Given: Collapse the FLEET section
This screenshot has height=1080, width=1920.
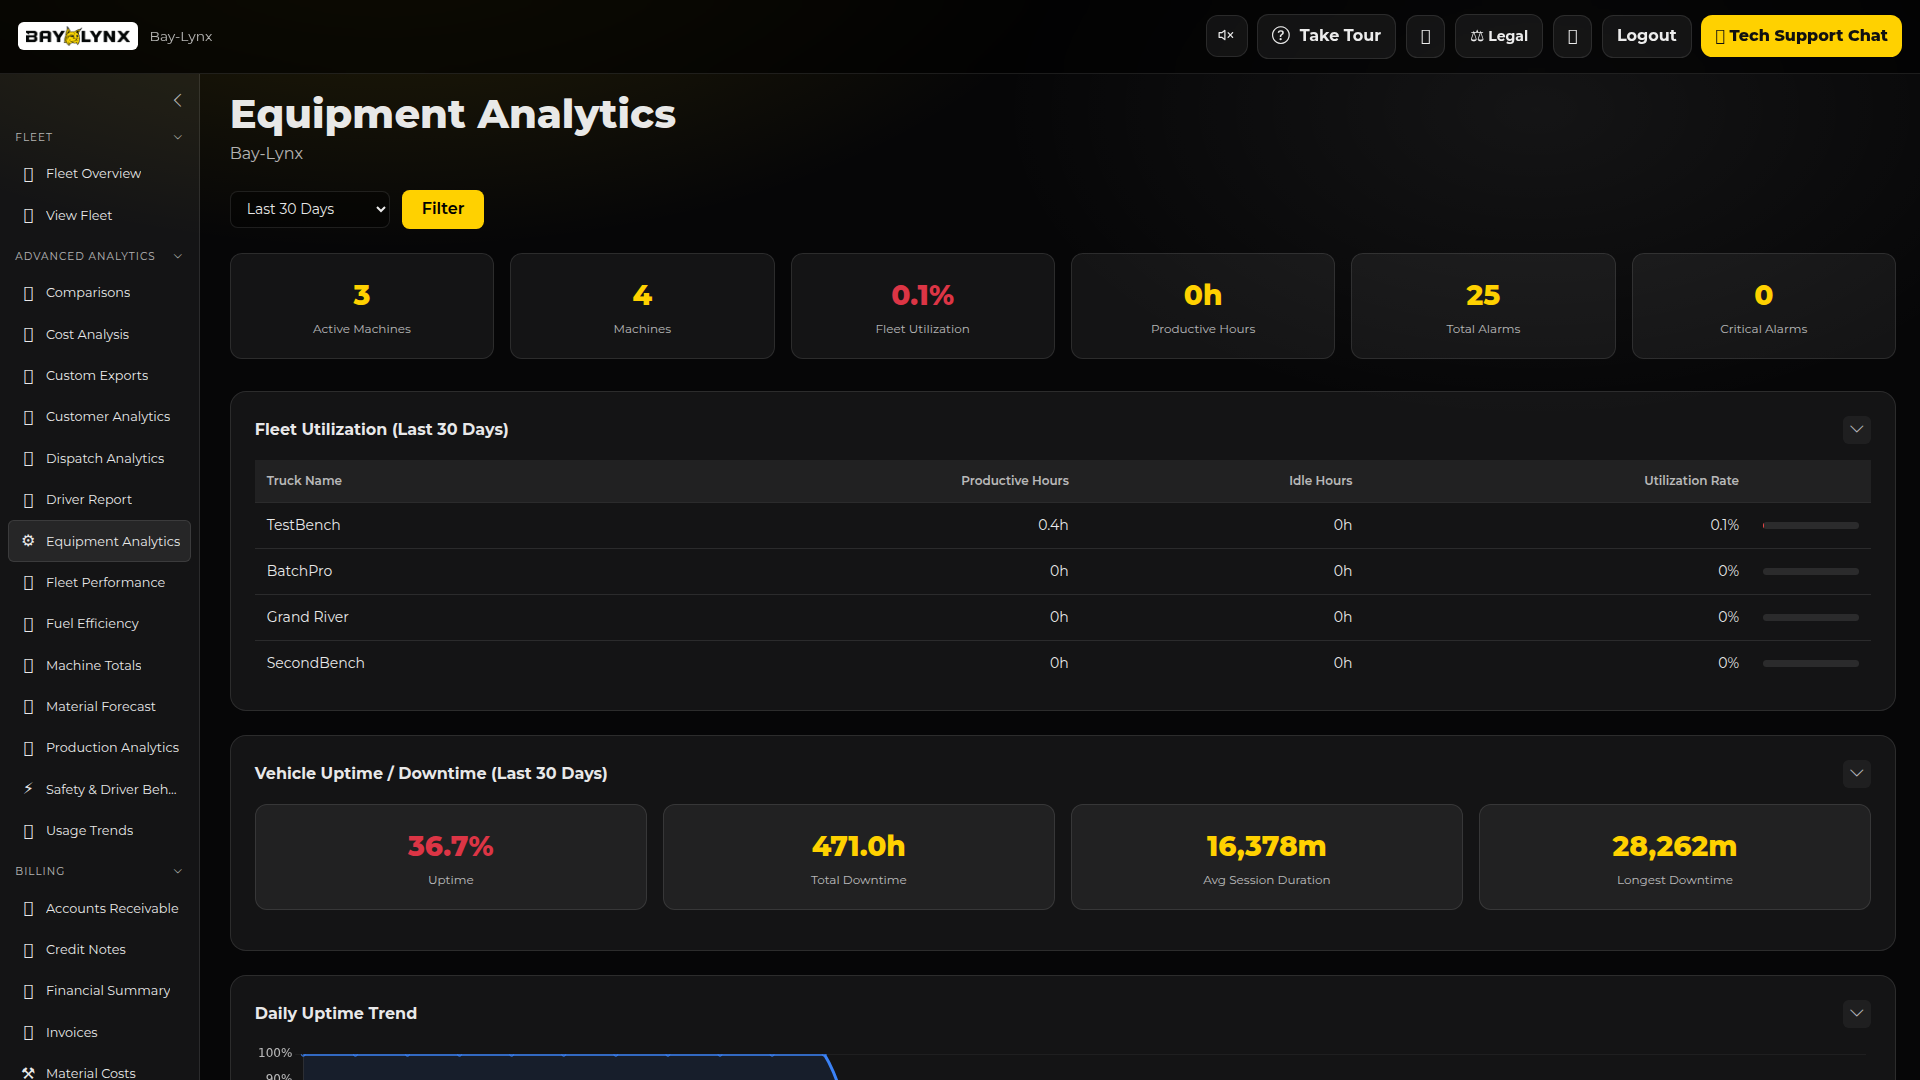Looking at the screenshot, I should (178, 137).
